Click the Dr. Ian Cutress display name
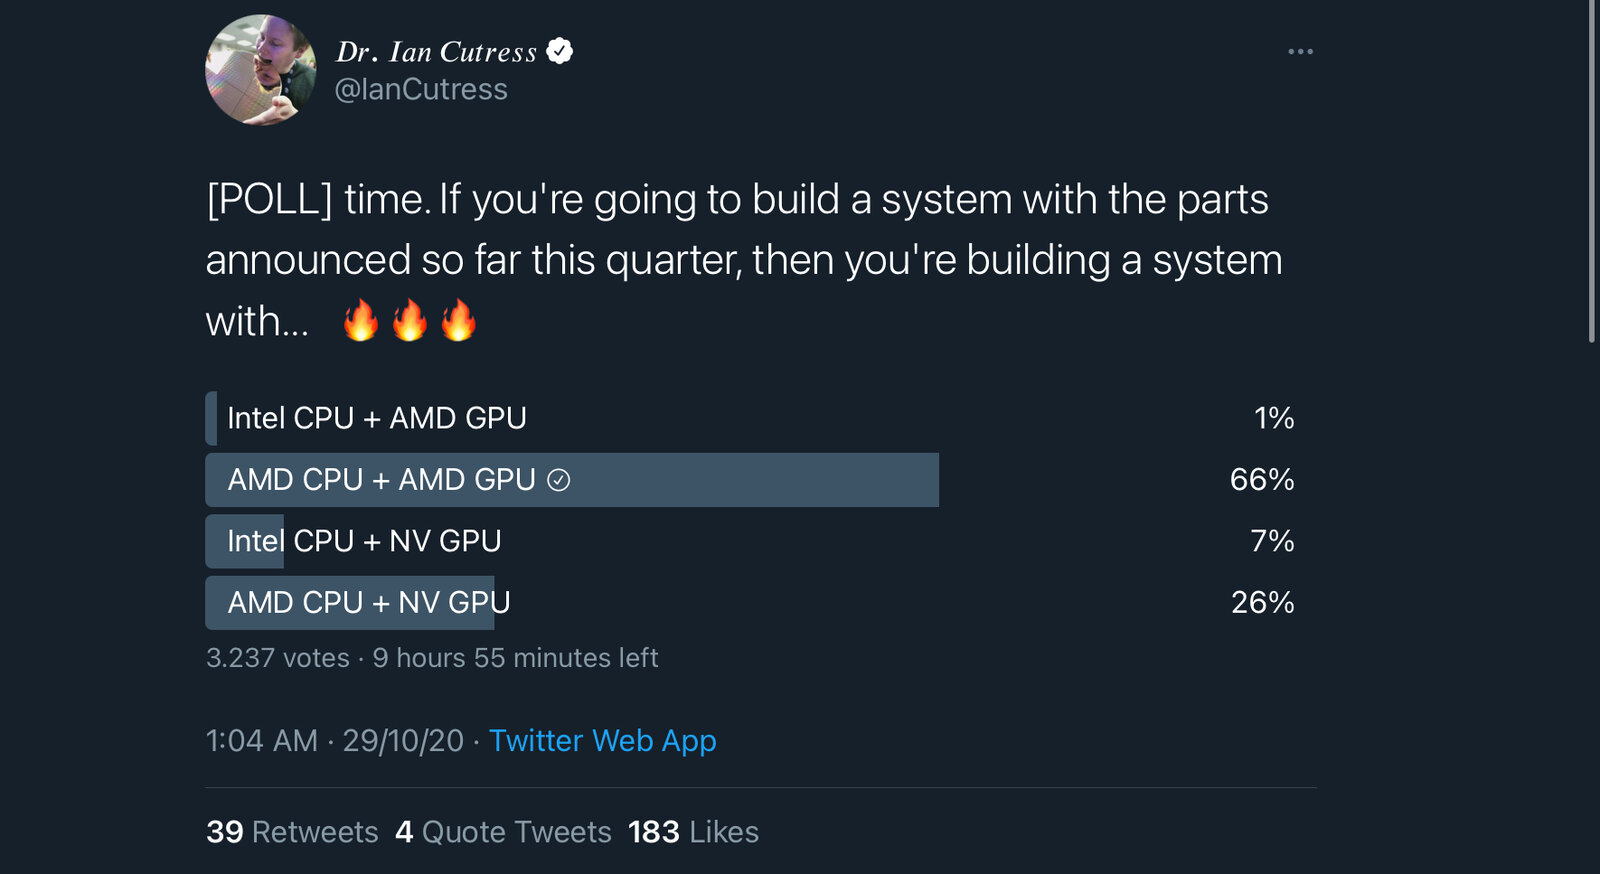The height and width of the screenshot is (874, 1600). (437, 52)
